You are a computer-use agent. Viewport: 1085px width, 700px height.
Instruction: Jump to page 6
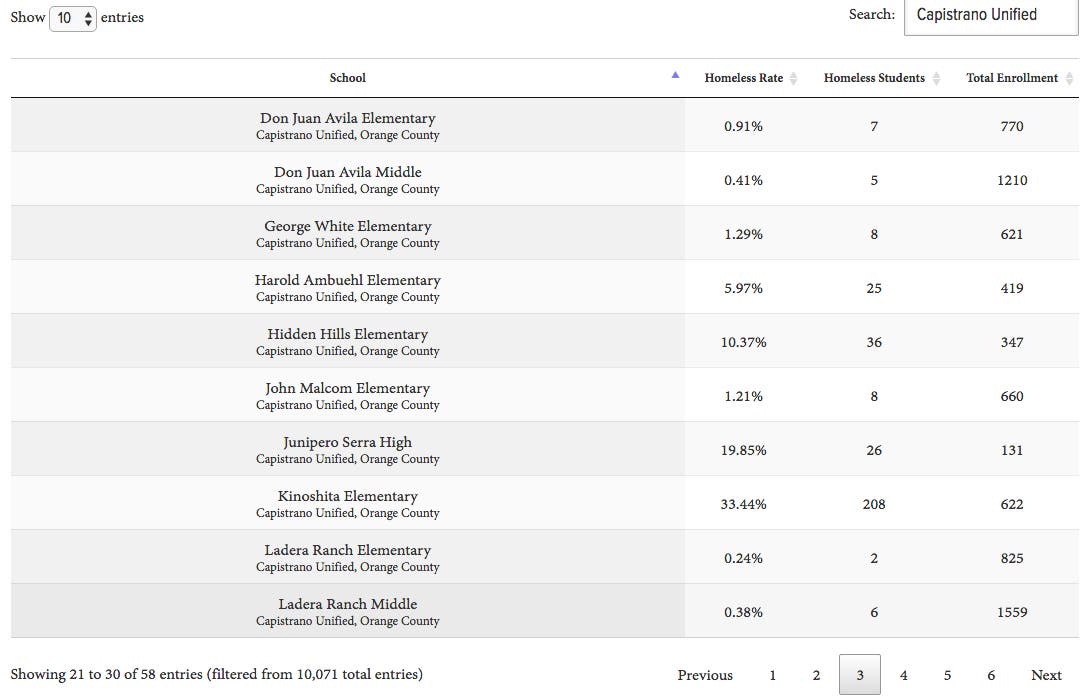pyautogui.click(x=991, y=675)
